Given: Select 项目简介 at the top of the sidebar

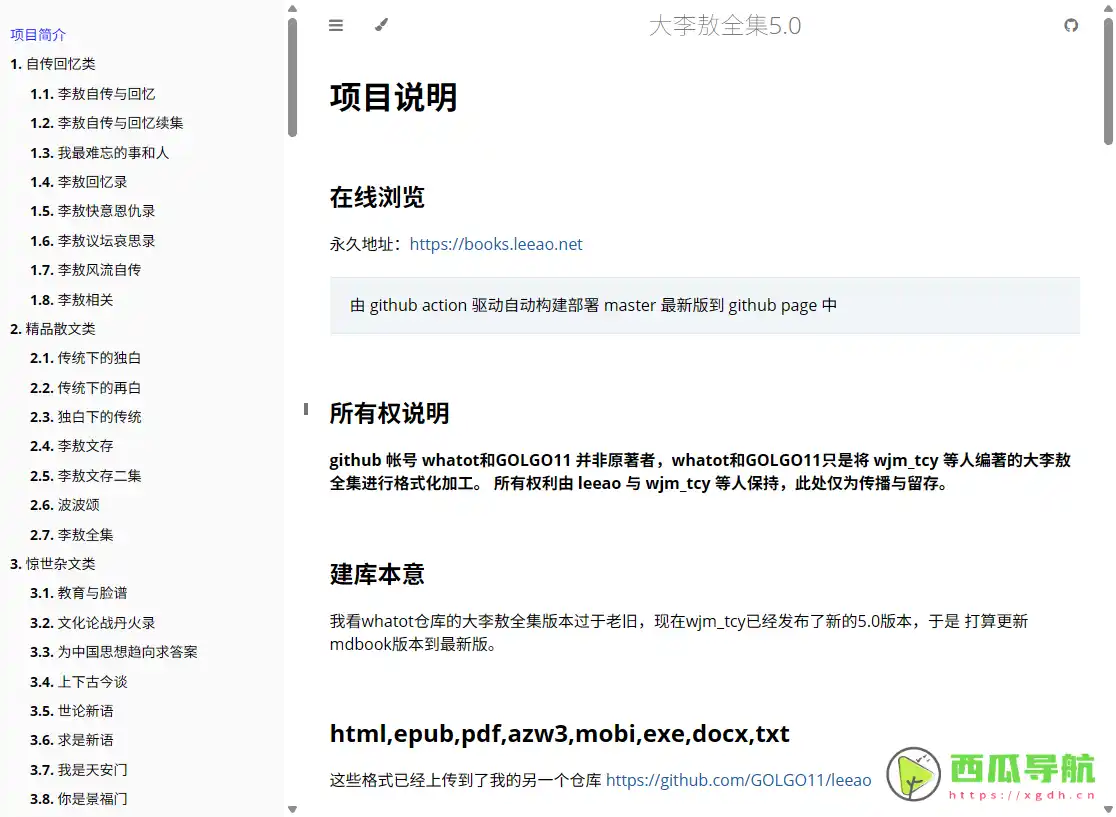Looking at the screenshot, I should [x=38, y=34].
